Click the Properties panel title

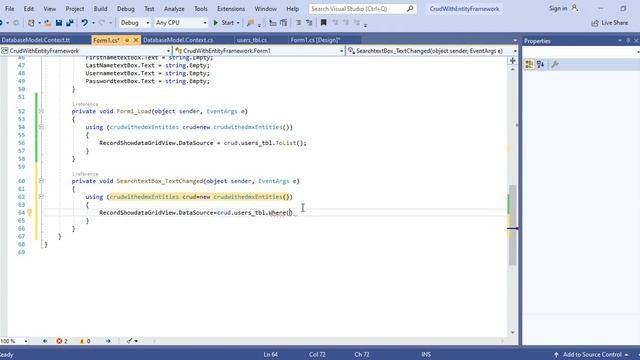tap(537, 41)
